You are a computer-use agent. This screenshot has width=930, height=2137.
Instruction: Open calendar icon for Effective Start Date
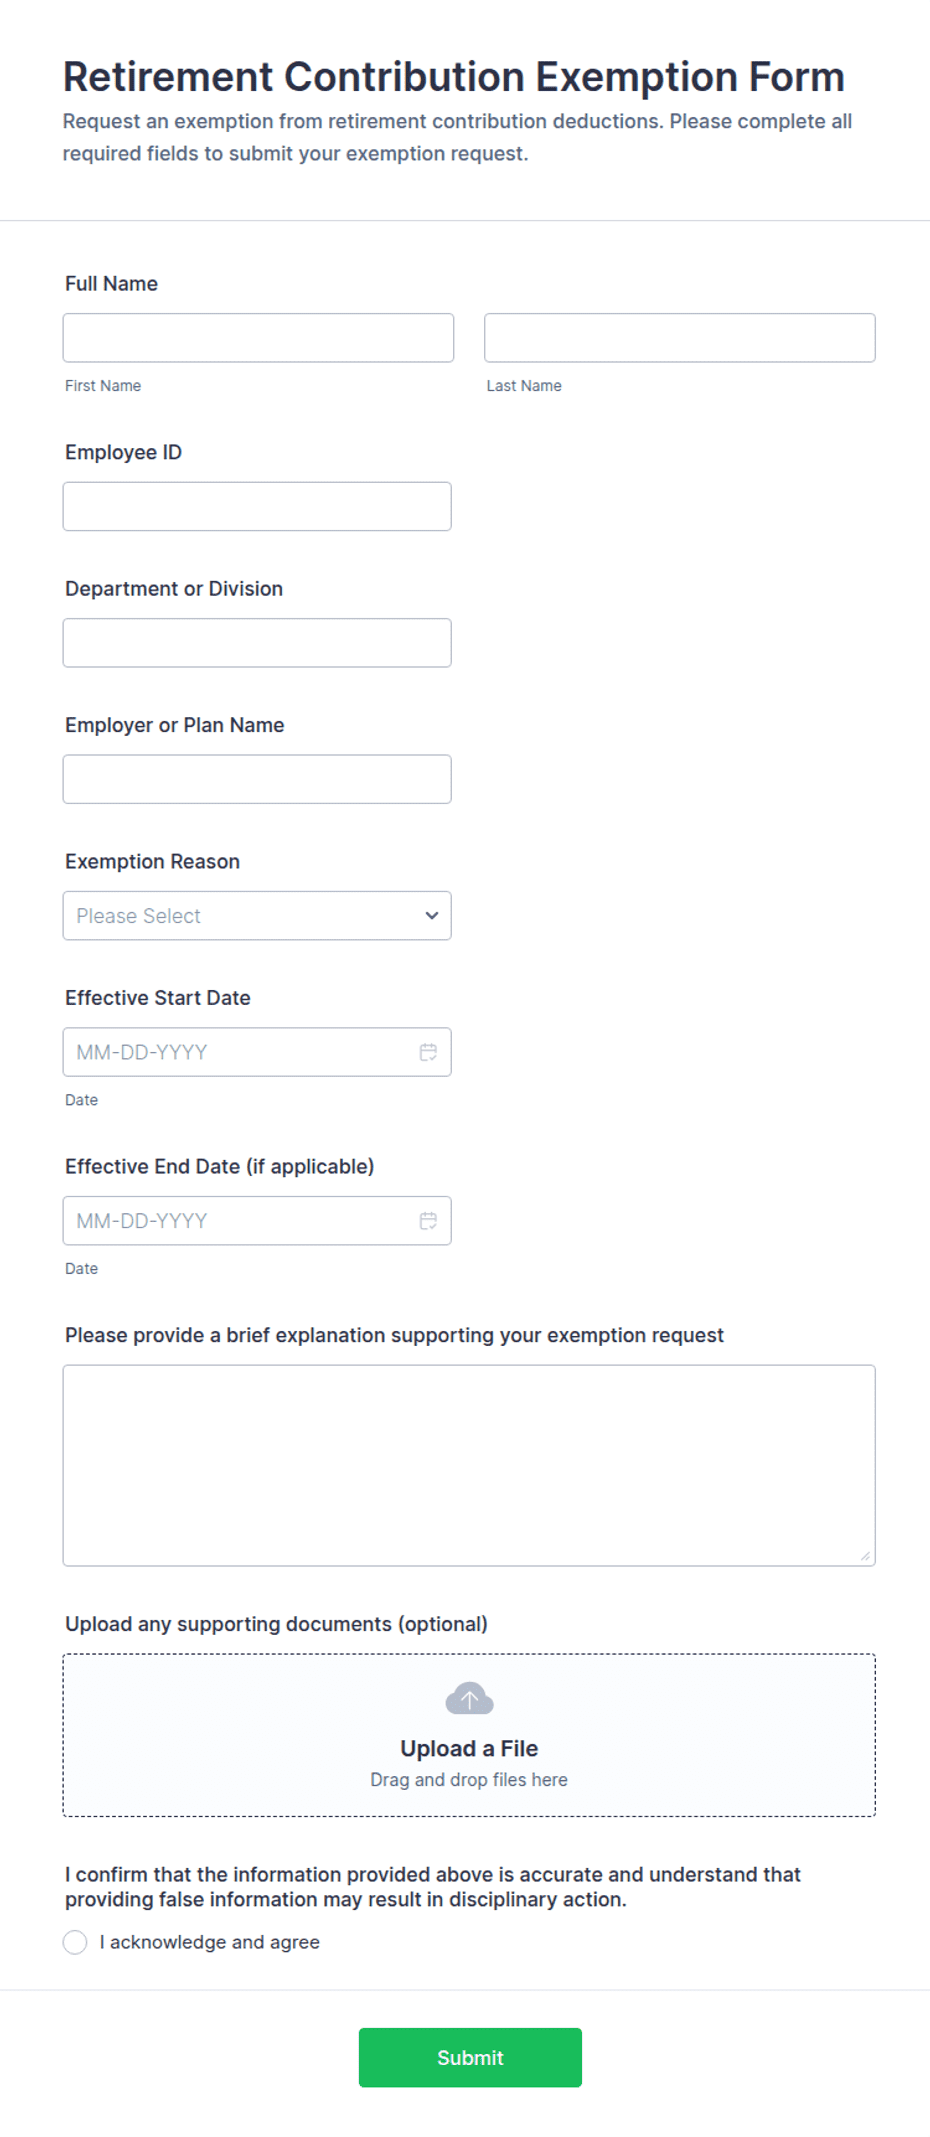click(428, 1052)
